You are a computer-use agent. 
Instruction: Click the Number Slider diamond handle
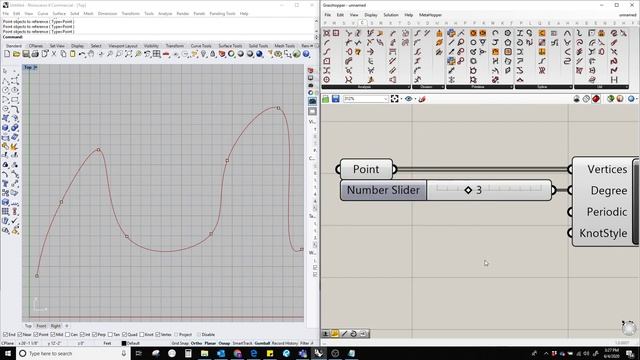click(468, 190)
